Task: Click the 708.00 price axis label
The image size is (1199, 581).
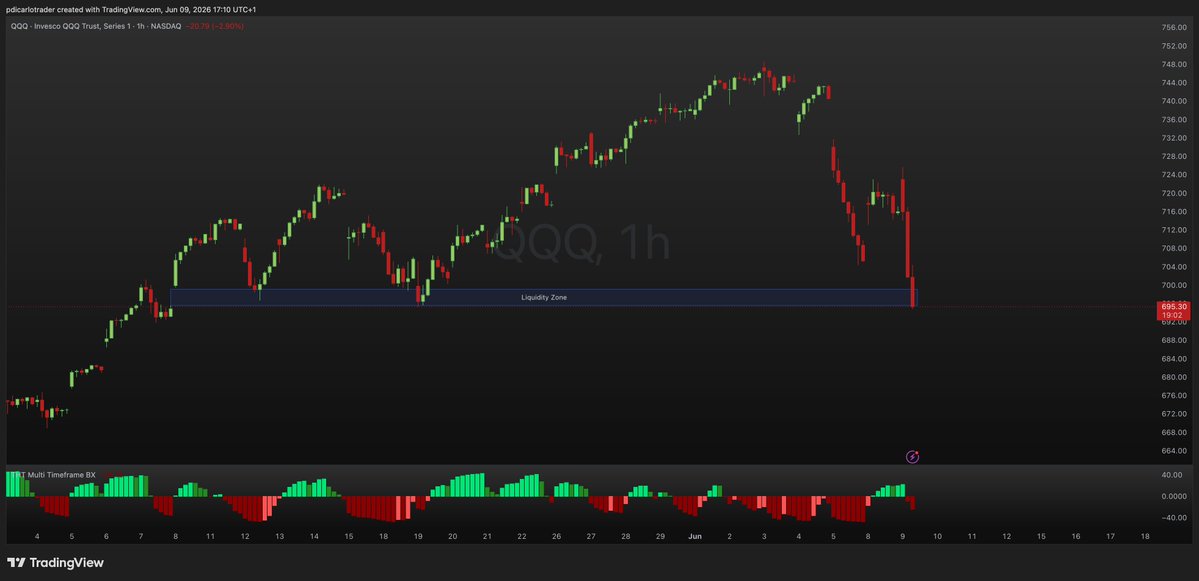Action: click(1173, 248)
